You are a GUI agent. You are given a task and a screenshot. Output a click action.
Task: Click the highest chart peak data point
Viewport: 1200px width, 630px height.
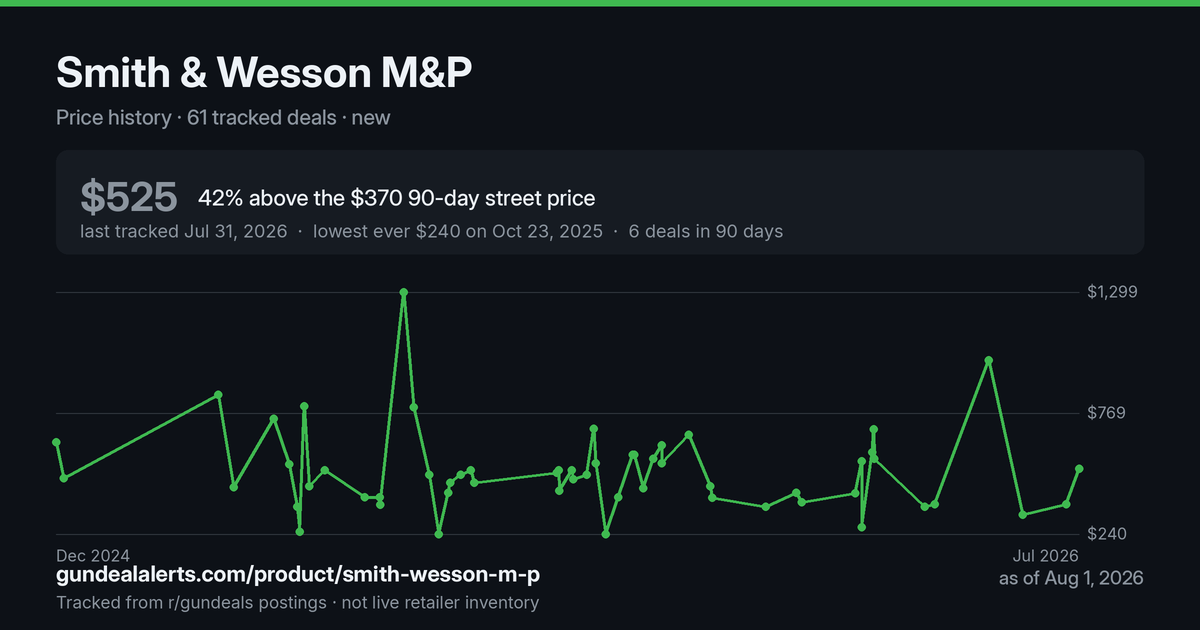(404, 293)
